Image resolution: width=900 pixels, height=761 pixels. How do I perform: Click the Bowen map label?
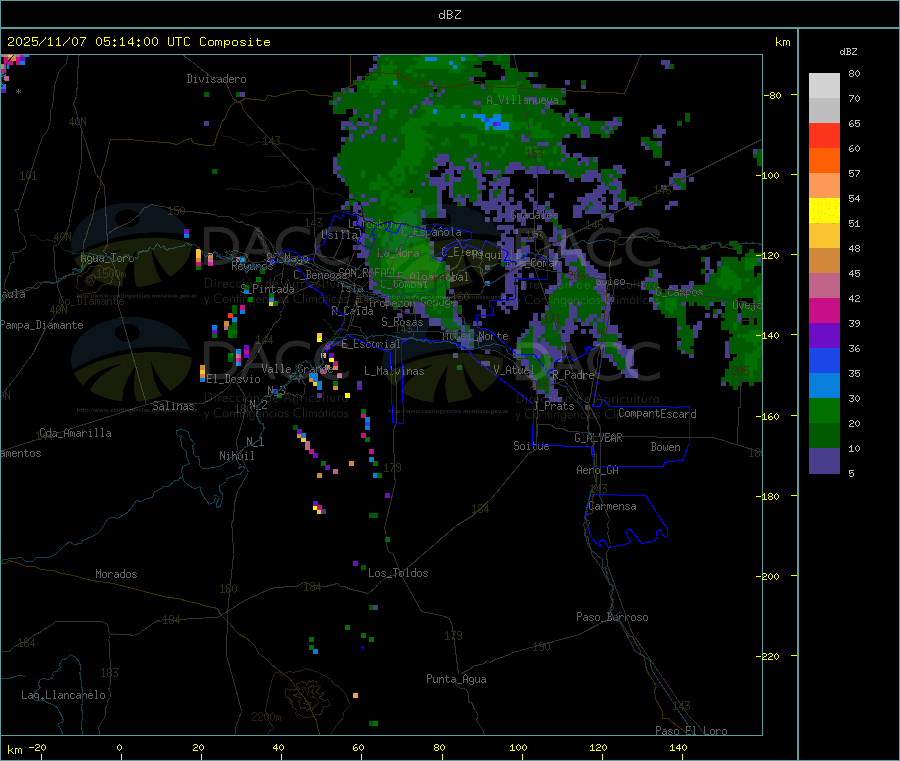point(665,447)
